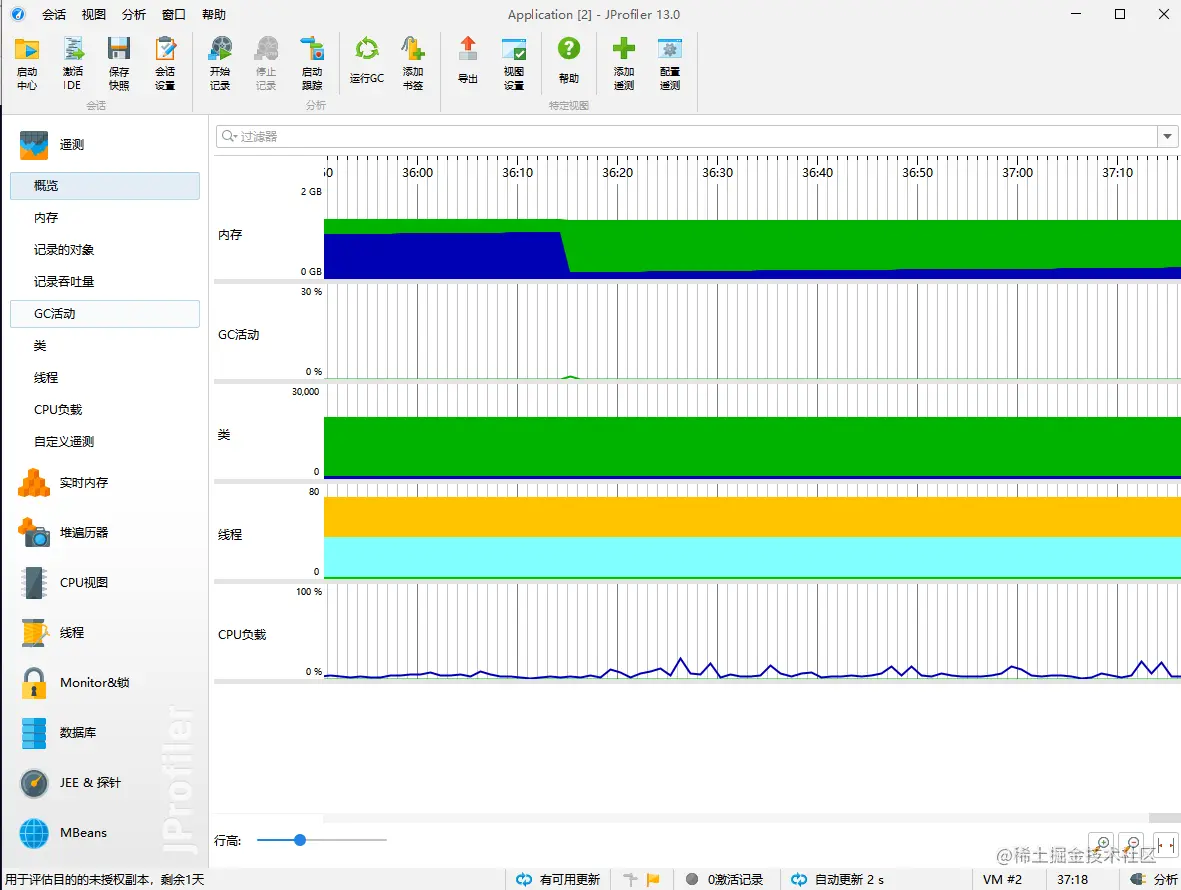Select the GC Activity (GC活动) sidebar item
This screenshot has width=1181, height=890.
click(x=105, y=314)
